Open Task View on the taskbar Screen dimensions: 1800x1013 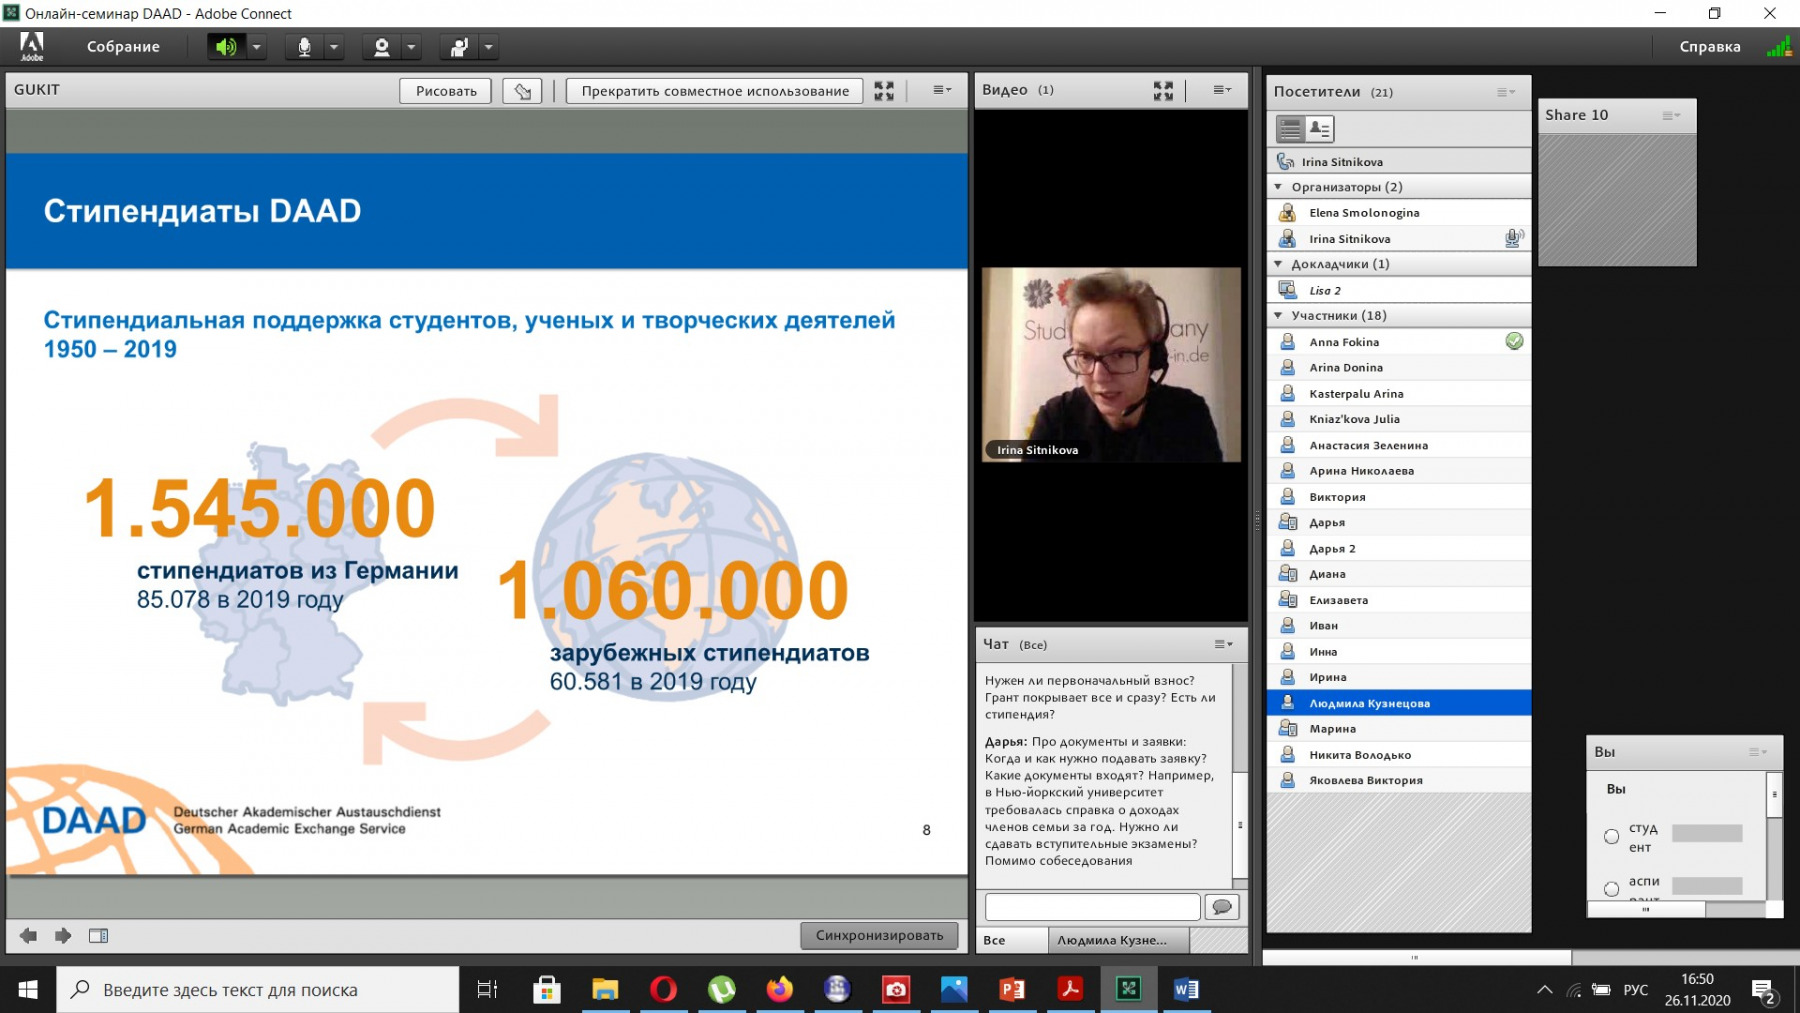487,990
